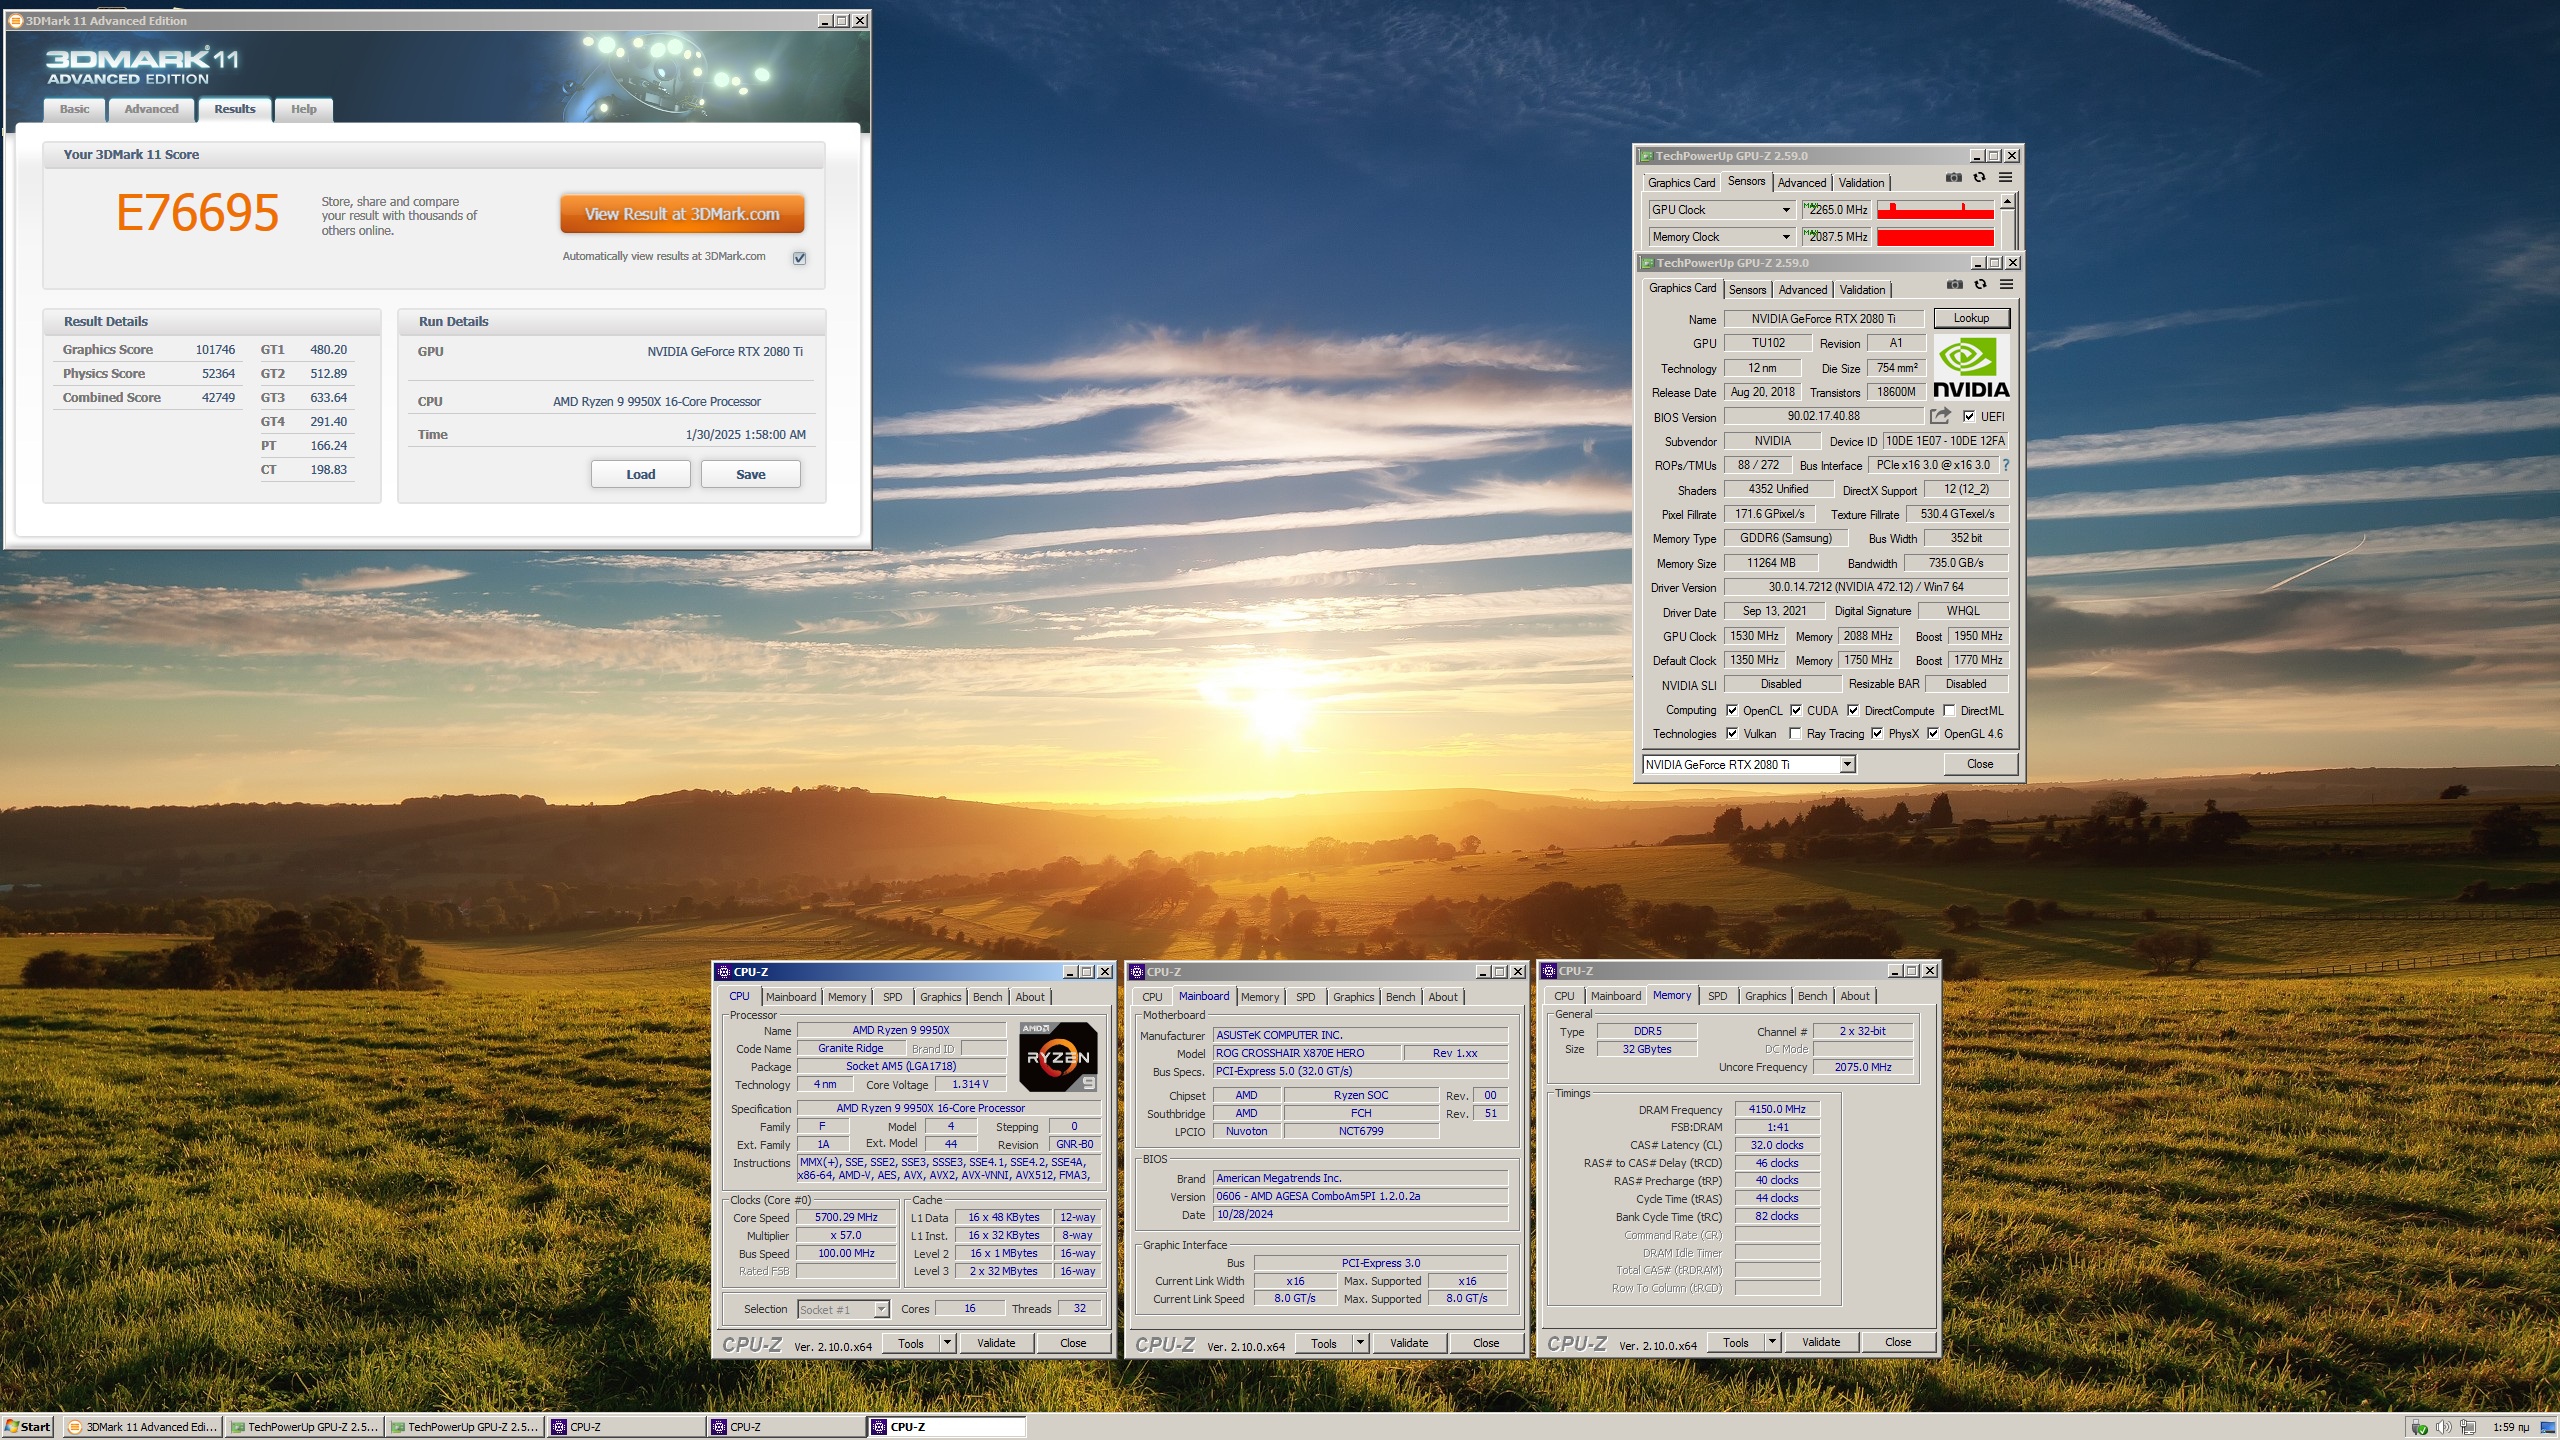The height and width of the screenshot is (1440, 2560).
Task: Open Bench tab in CPU-Z Memory window
Action: (1812, 996)
